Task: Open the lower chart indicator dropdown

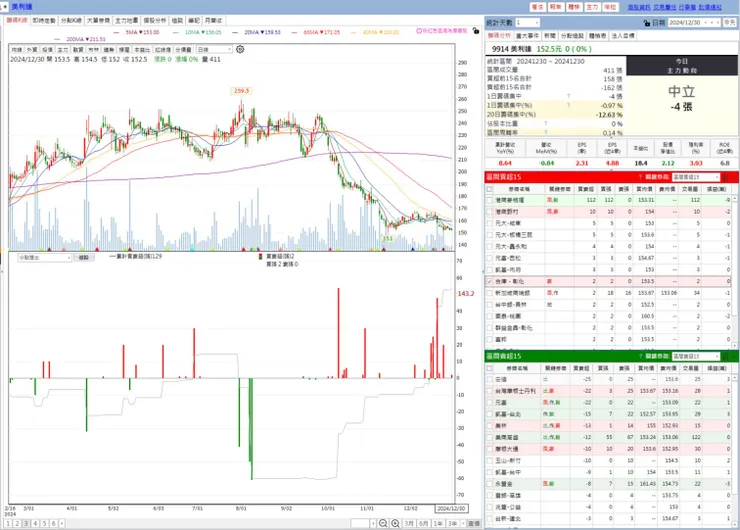Action: click(x=44, y=258)
